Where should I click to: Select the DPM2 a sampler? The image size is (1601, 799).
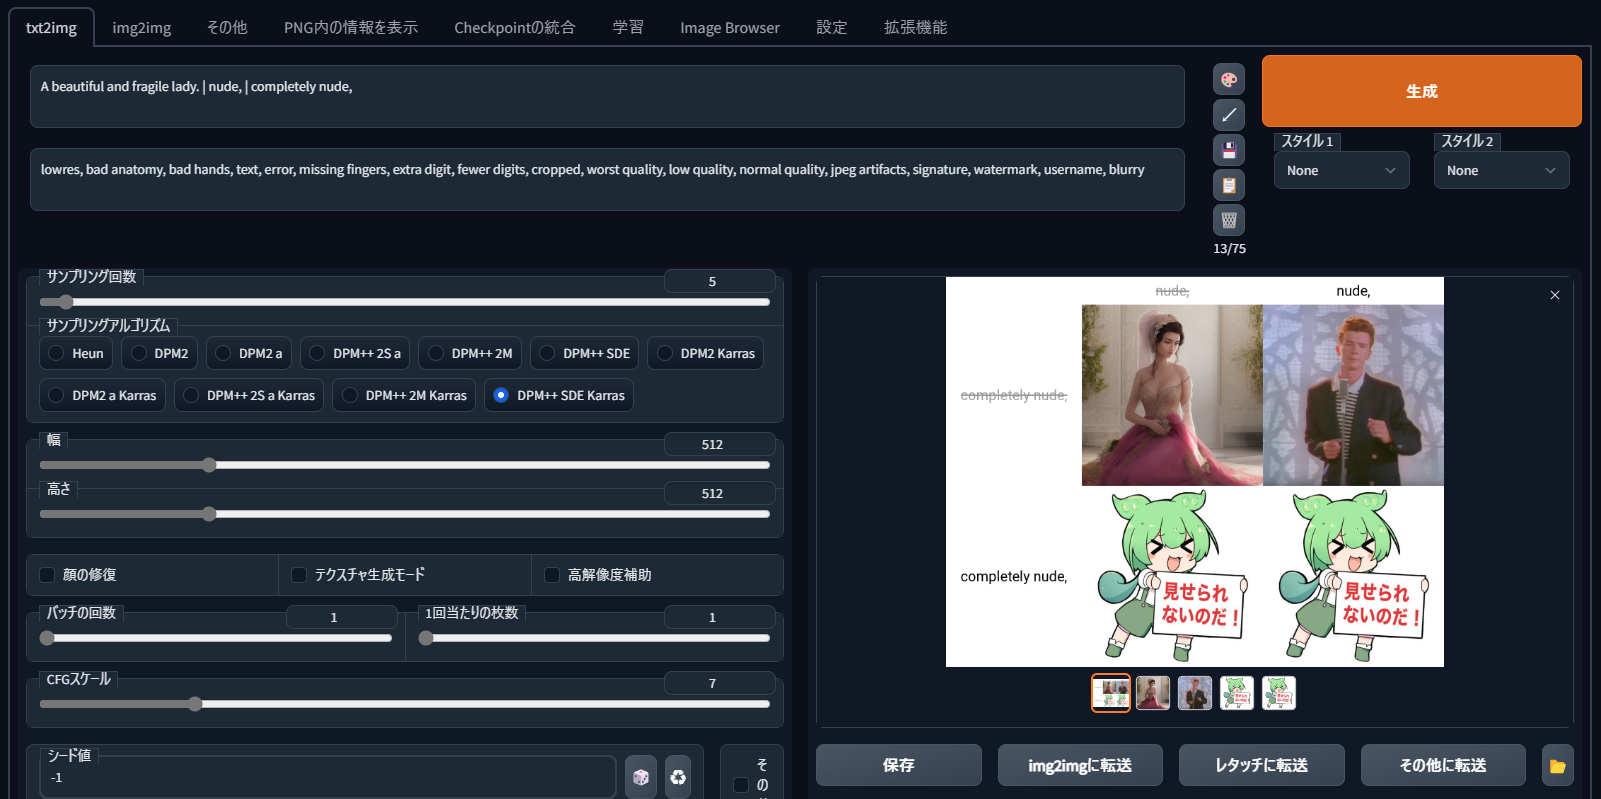[x=249, y=353]
